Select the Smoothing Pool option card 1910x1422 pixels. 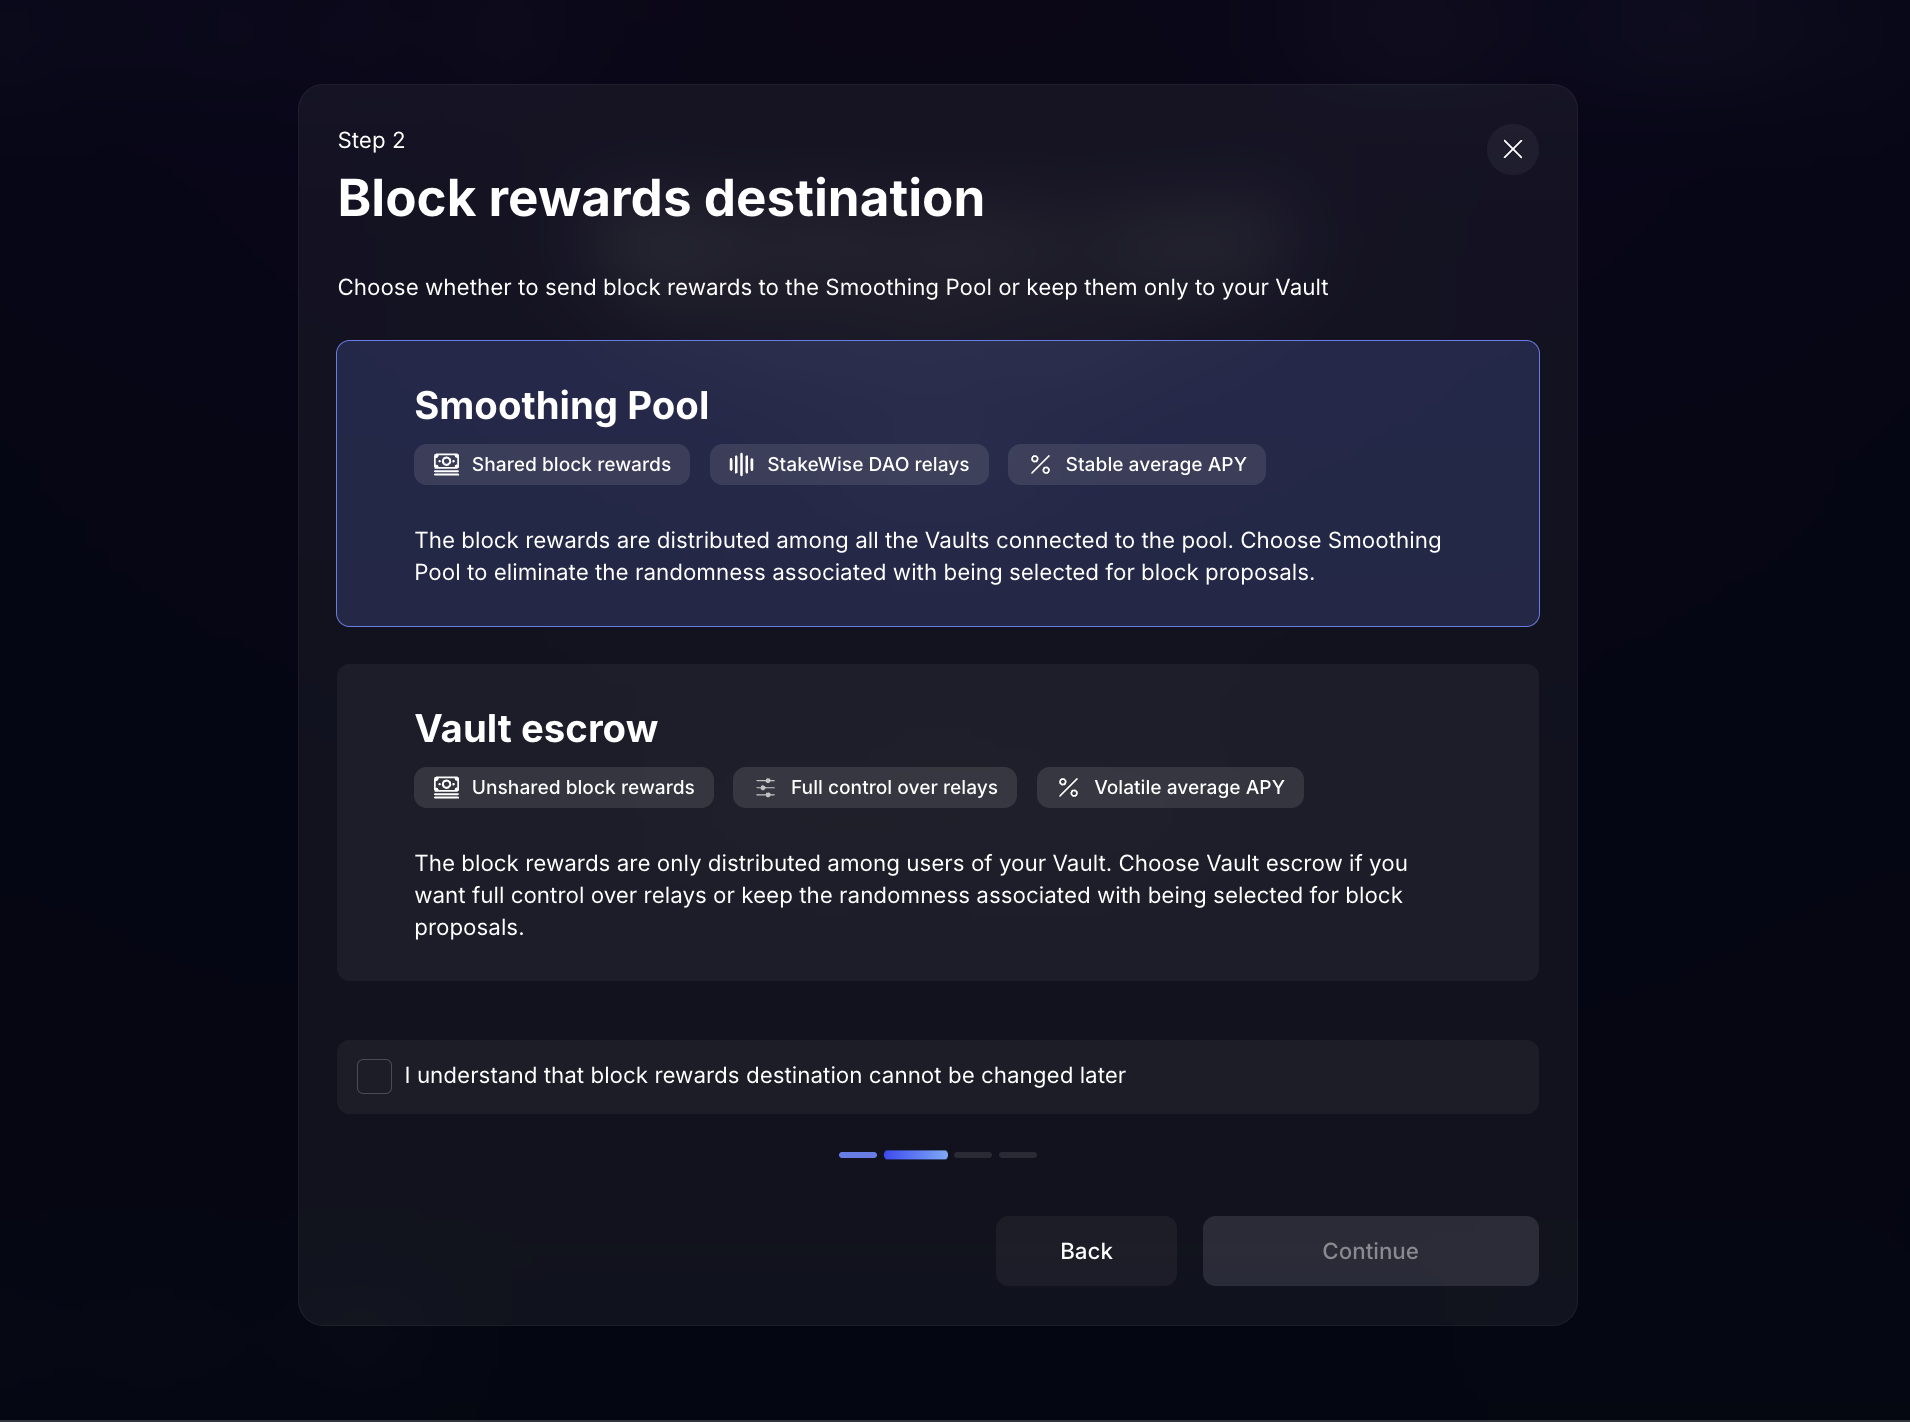click(x=937, y=483)
